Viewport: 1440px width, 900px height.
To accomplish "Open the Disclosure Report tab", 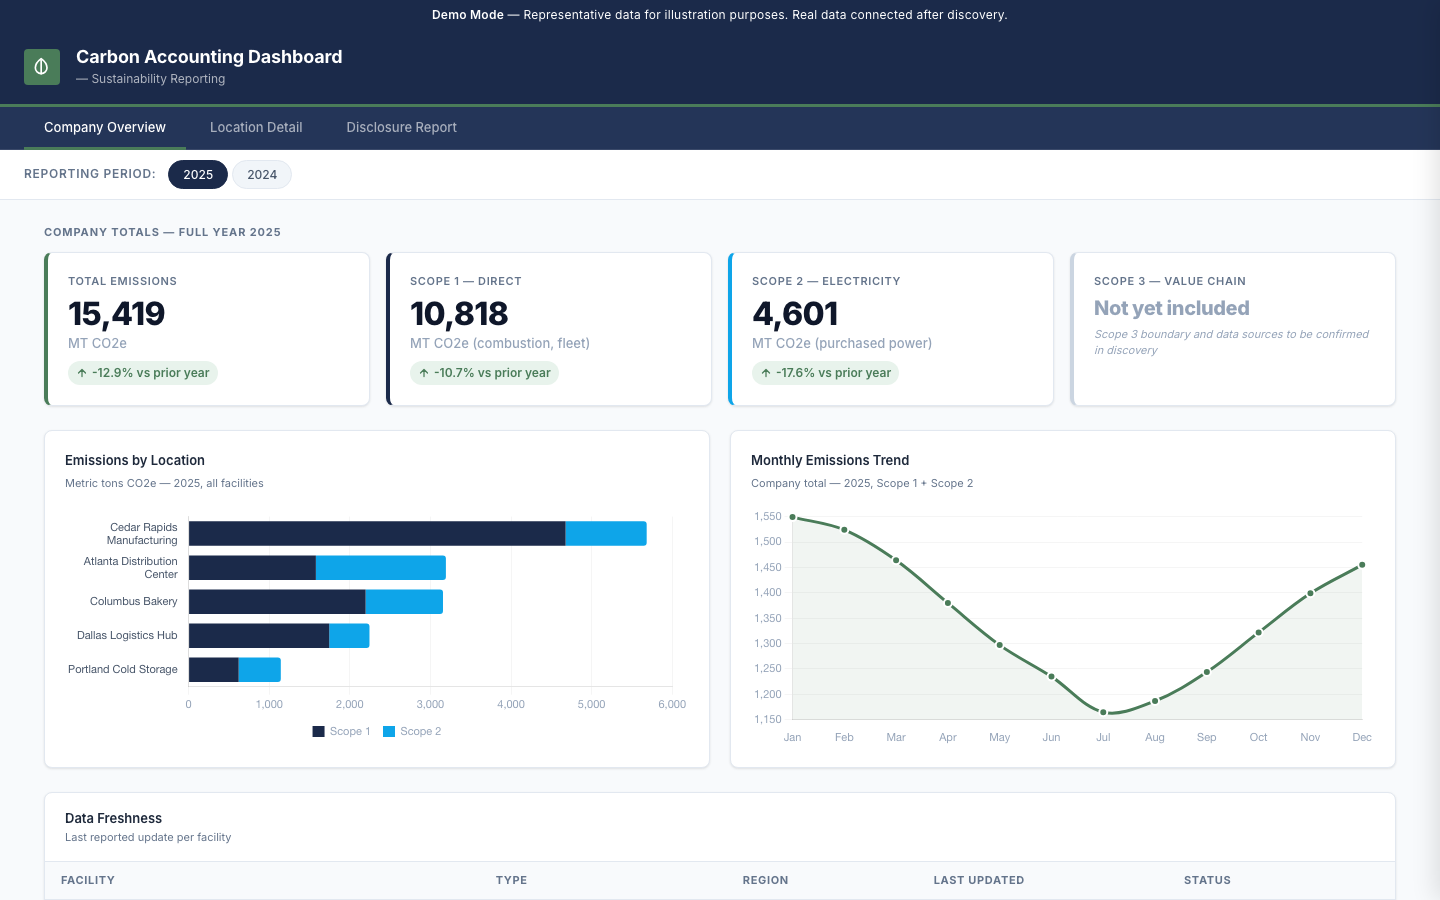I will (x=401, y=127).
